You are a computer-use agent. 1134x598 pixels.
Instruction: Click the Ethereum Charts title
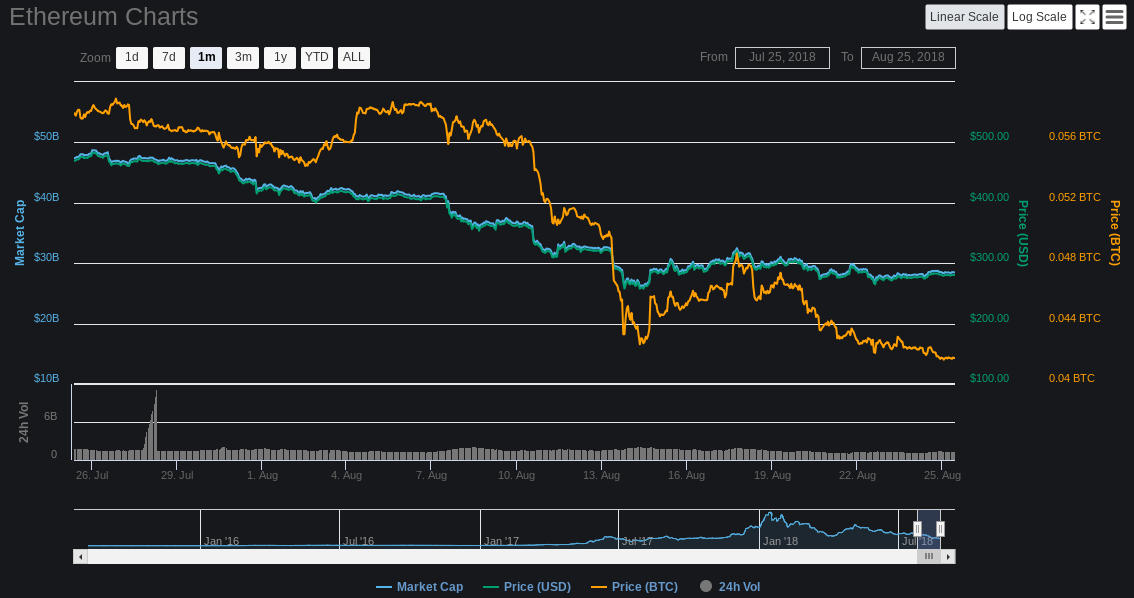coord(103,17)
